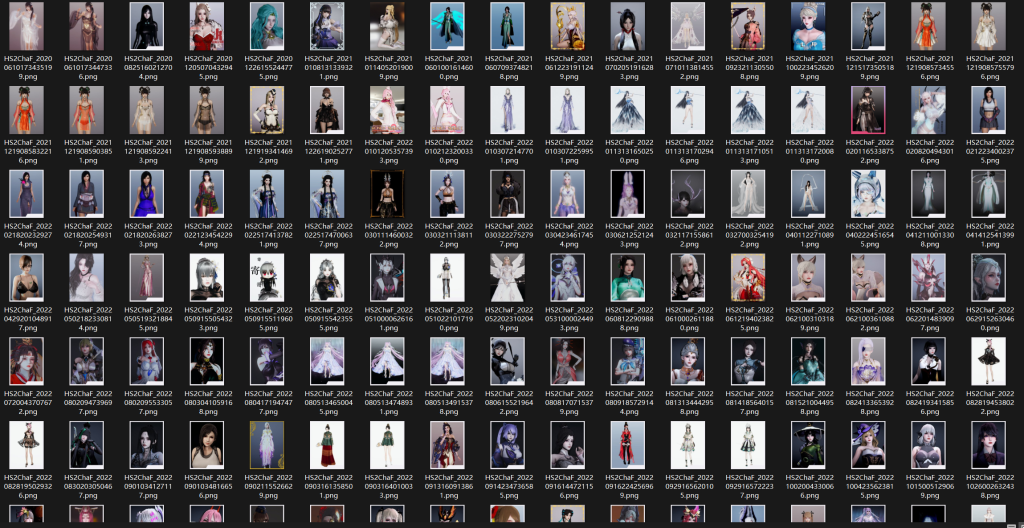This screenshot has height=528, width=1024.
Task: Open pink-haired character file HS2ChaF_20220101205357393.png
Action: click(x=387, y=111)
